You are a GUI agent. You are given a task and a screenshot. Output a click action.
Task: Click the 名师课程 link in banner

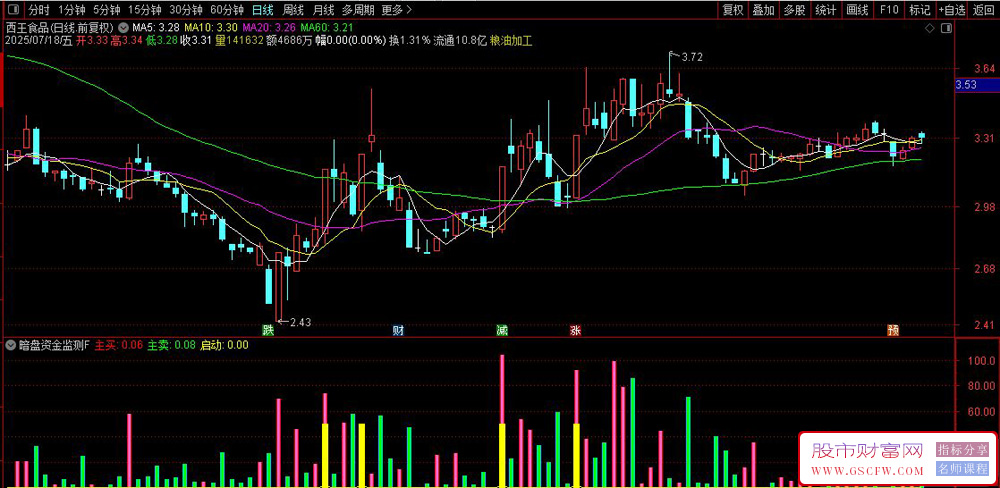click(x=962, y=469)
